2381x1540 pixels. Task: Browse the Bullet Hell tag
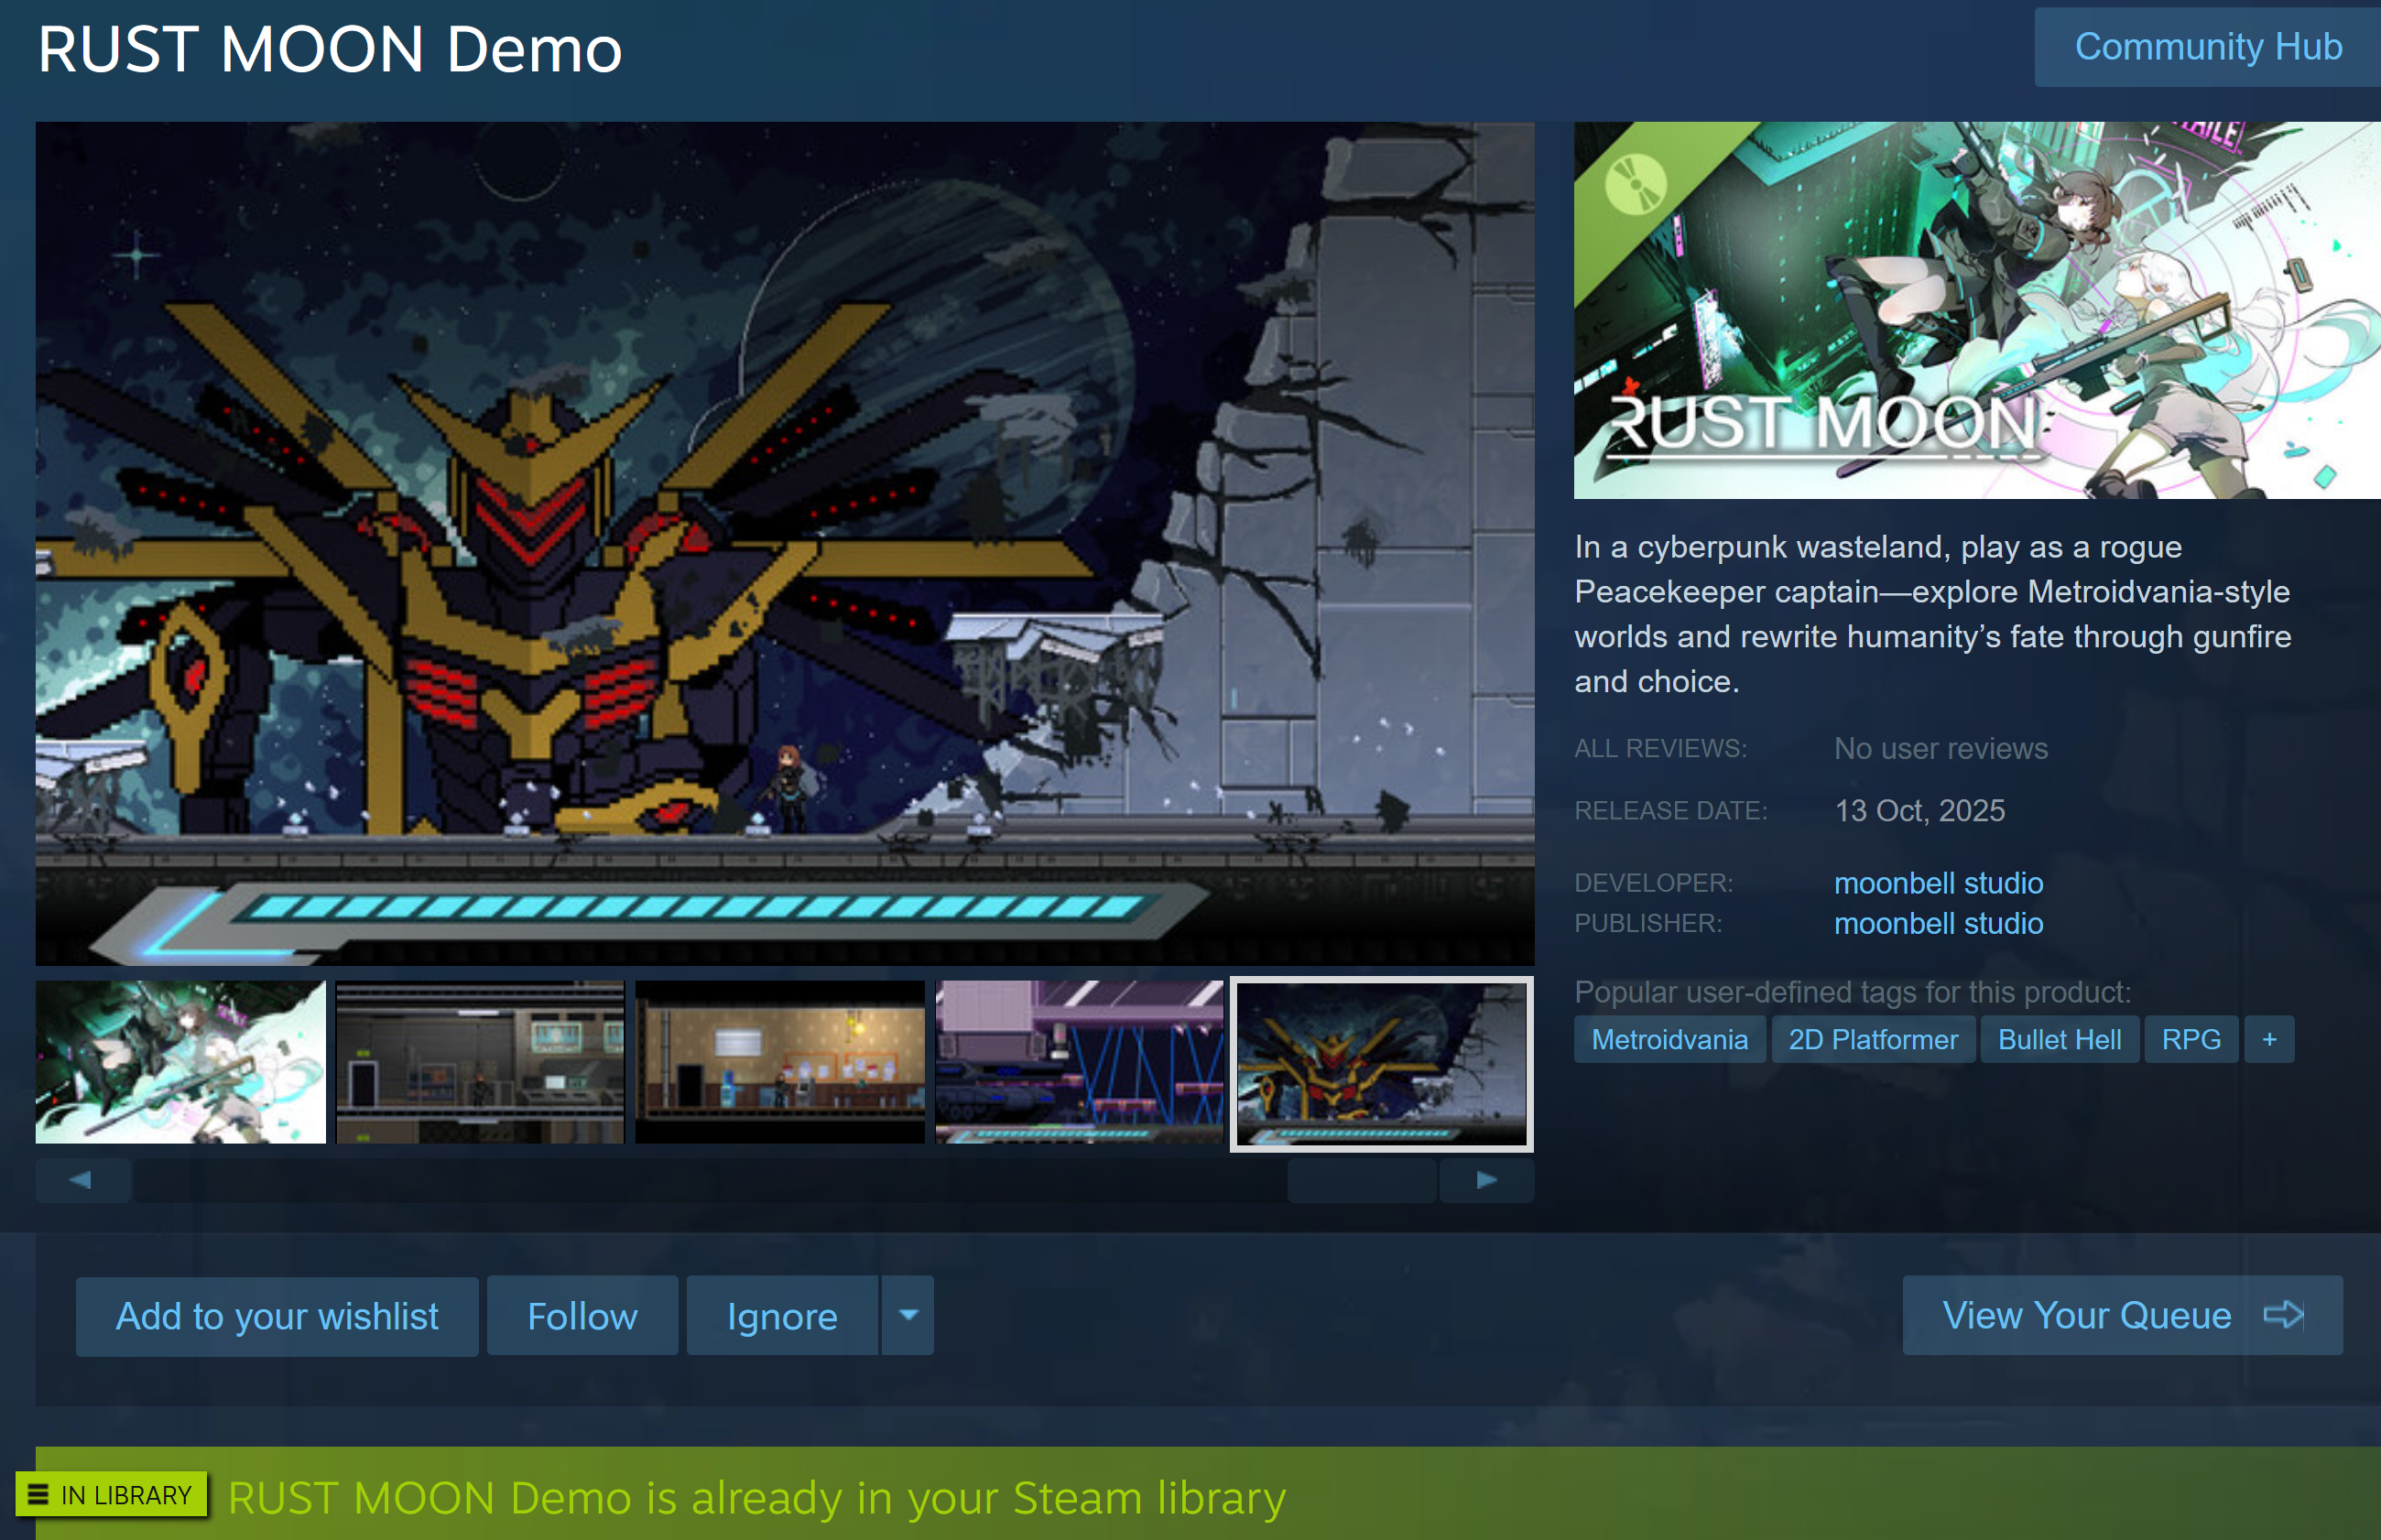coord(2059,1039)
